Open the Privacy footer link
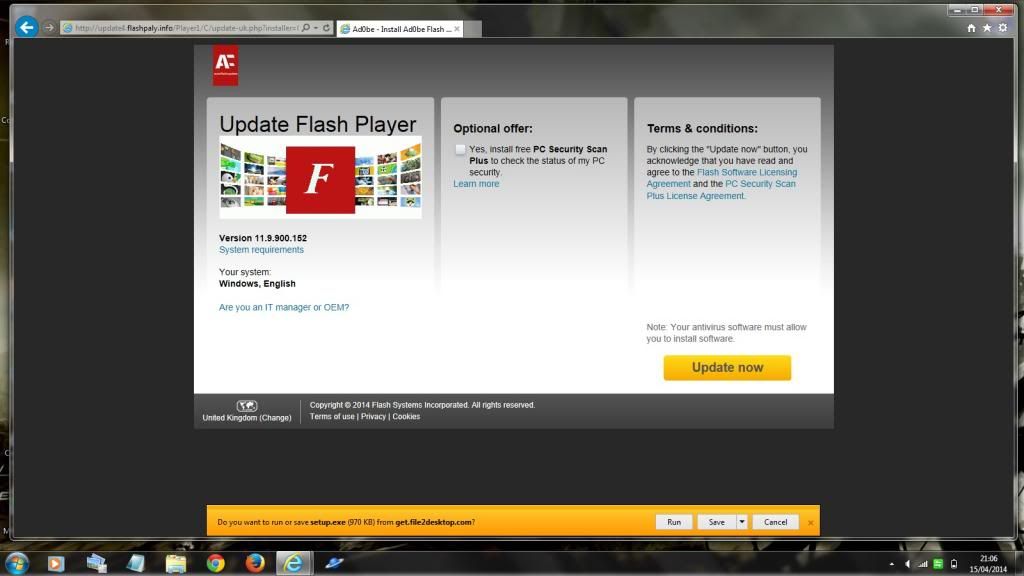 [374, 417]
